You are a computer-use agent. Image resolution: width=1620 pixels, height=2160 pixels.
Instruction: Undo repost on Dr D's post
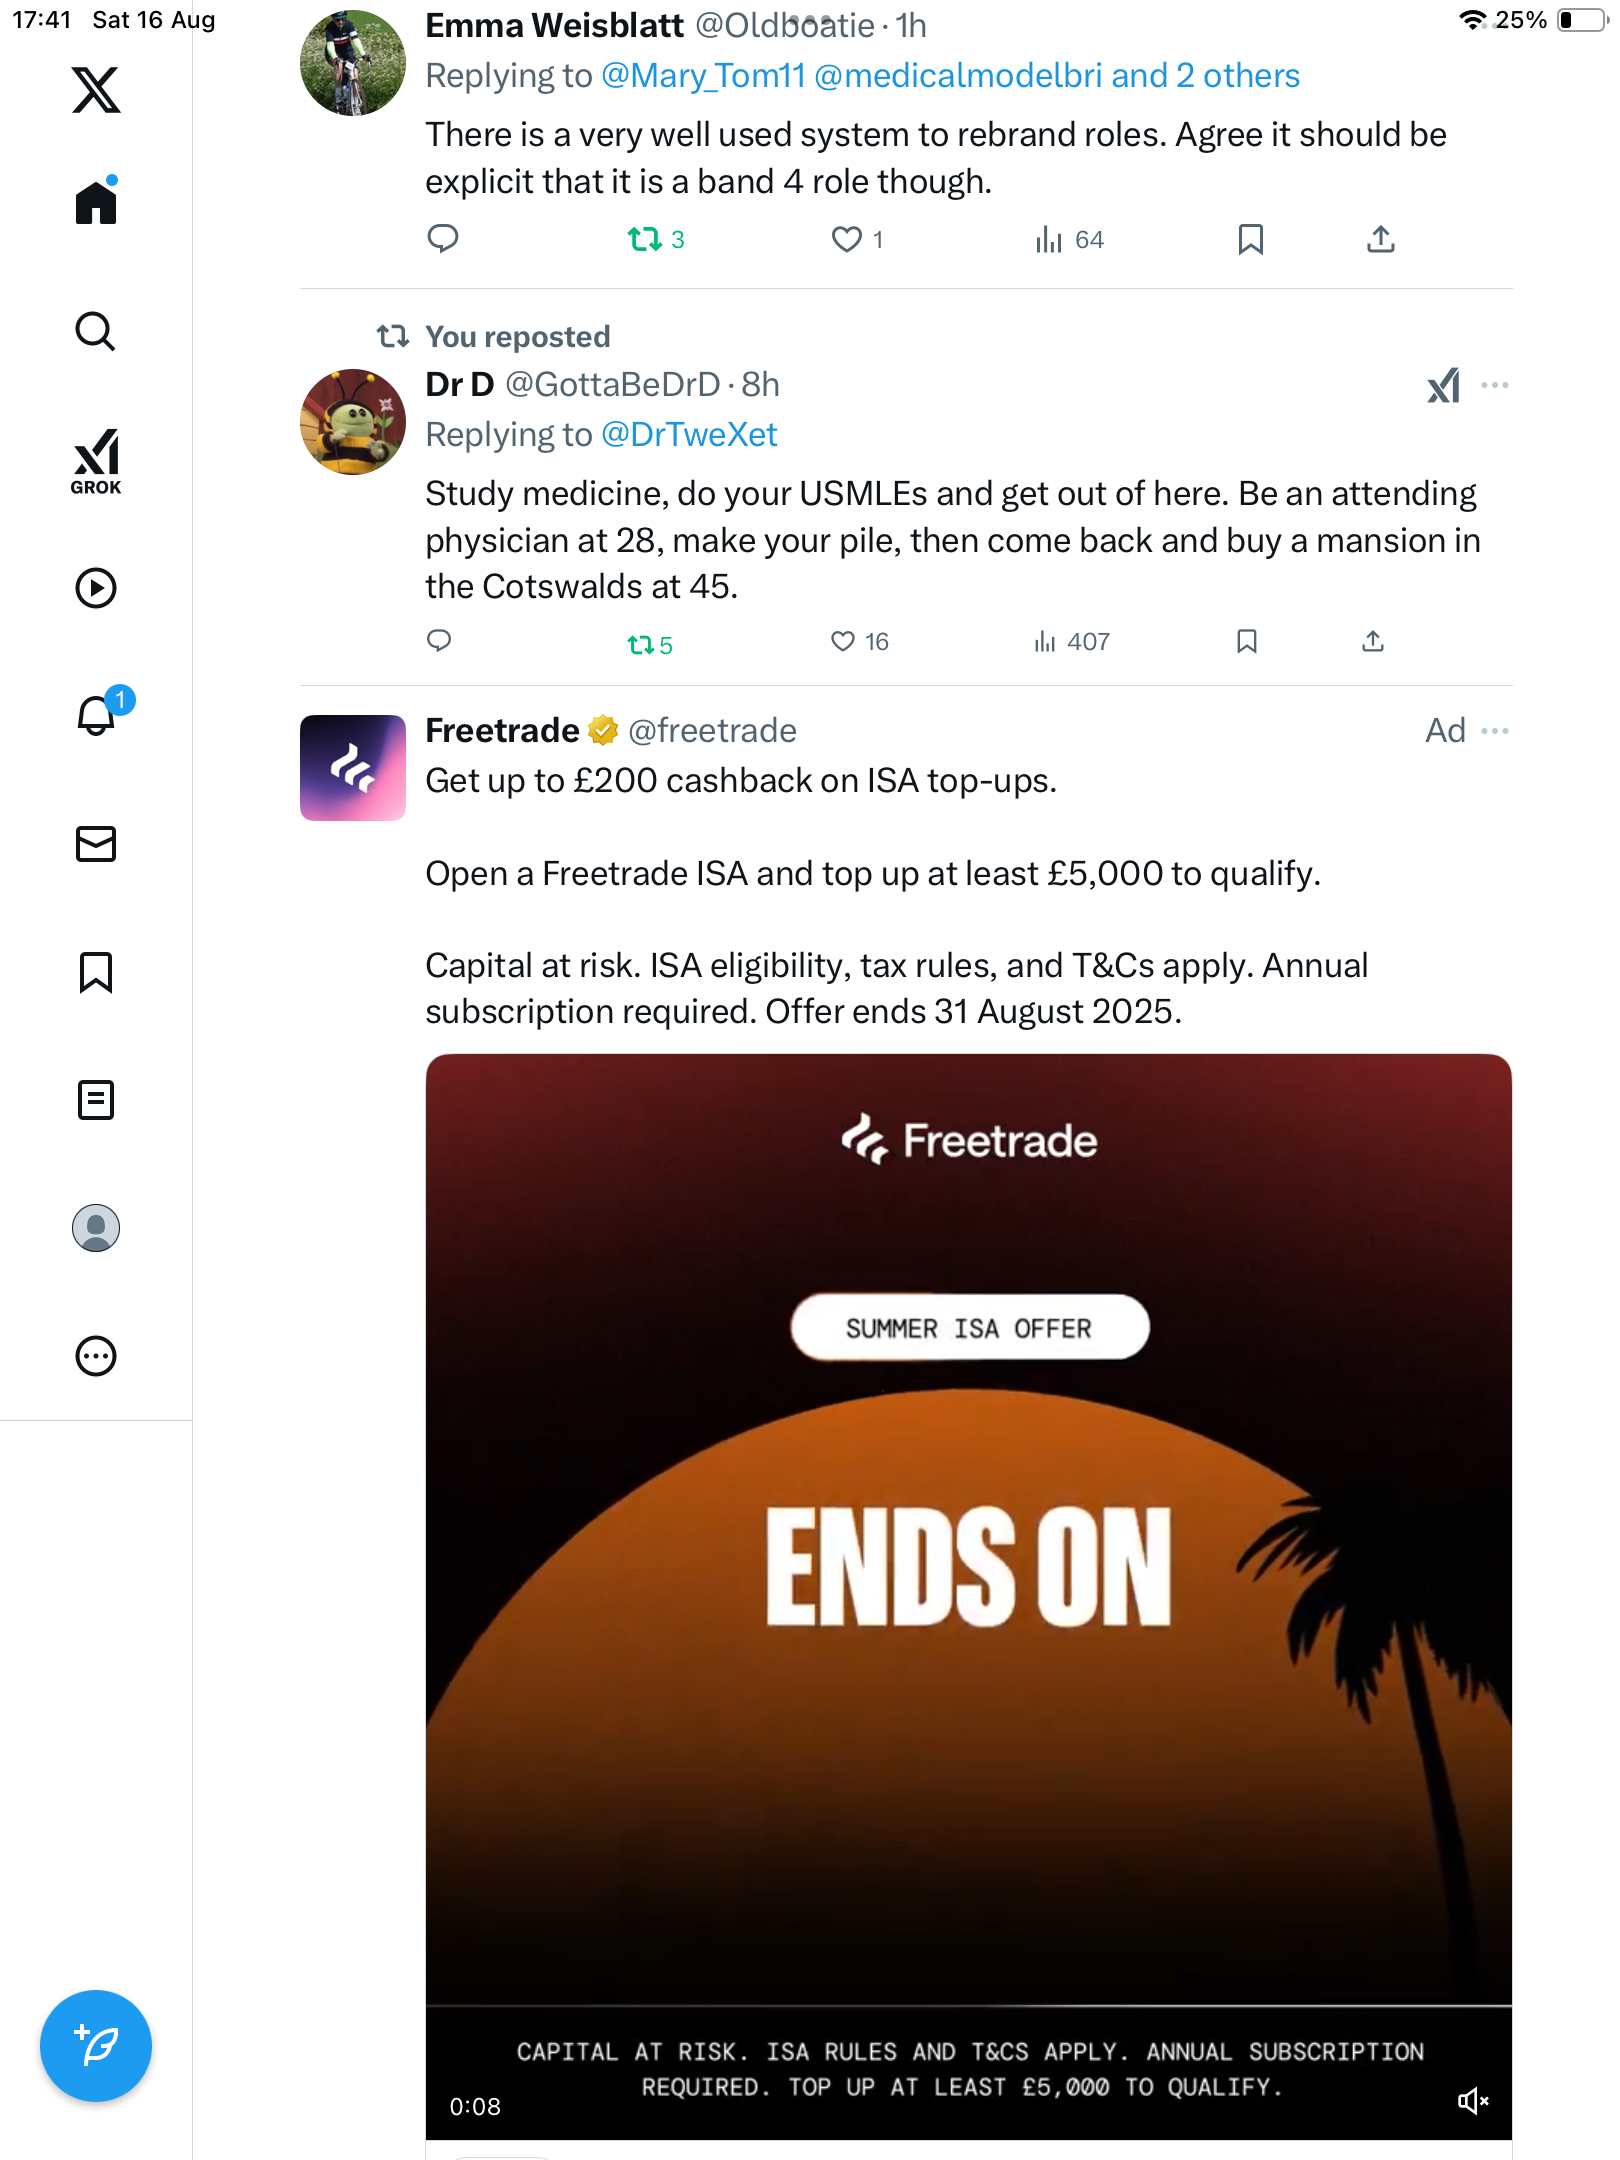coord(640,644)
